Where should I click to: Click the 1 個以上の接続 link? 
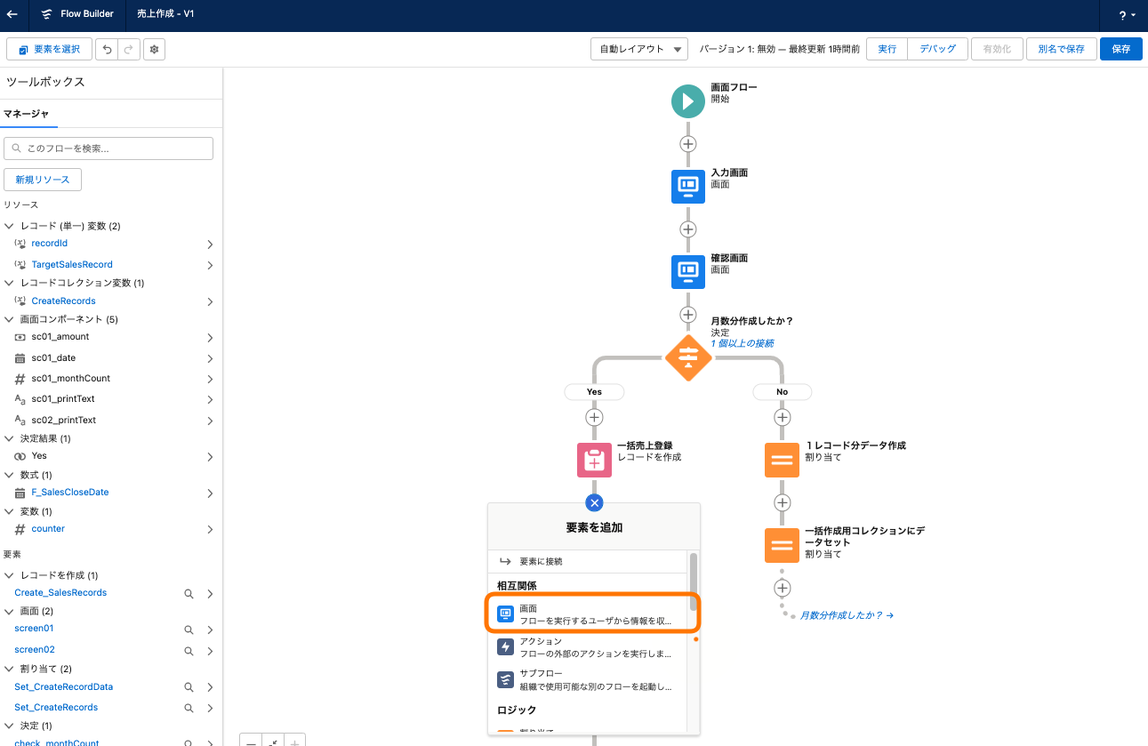coord(742,343)
